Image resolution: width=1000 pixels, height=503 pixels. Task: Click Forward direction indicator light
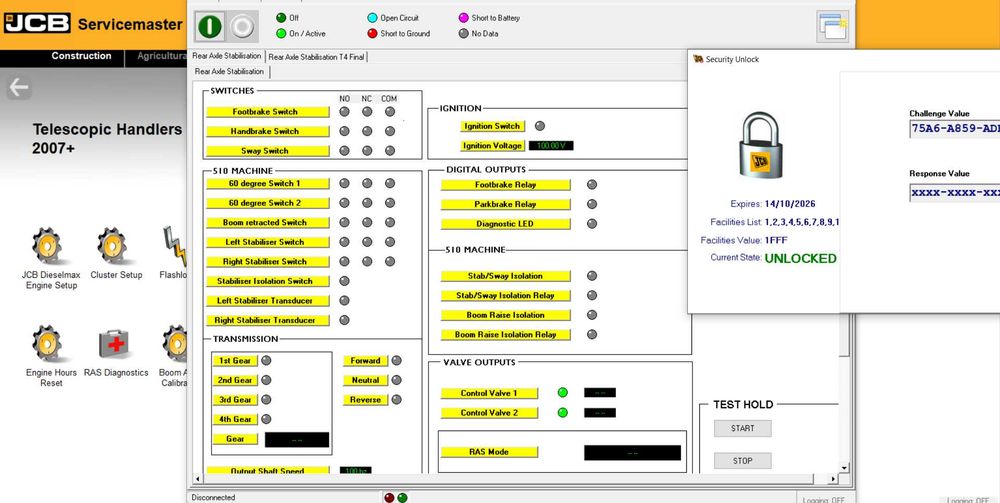[396, 361]
